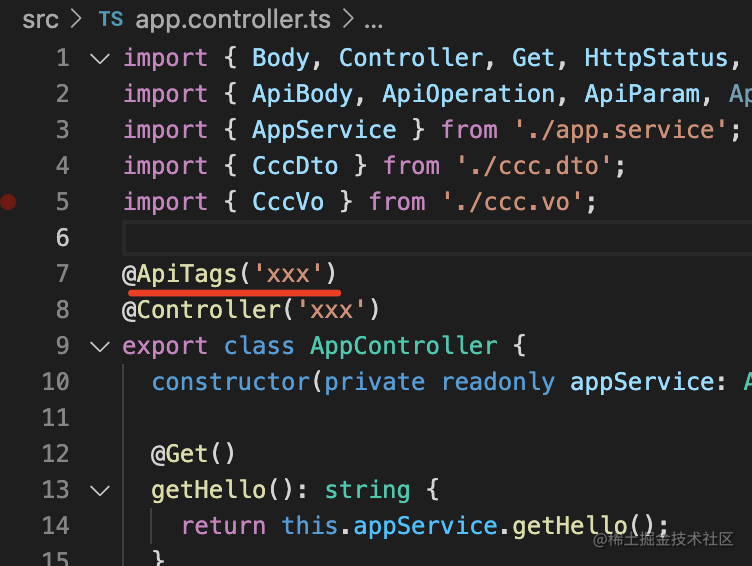Toggle the red breakpoint on line 5
752x566 pixels.
point(9,202)
